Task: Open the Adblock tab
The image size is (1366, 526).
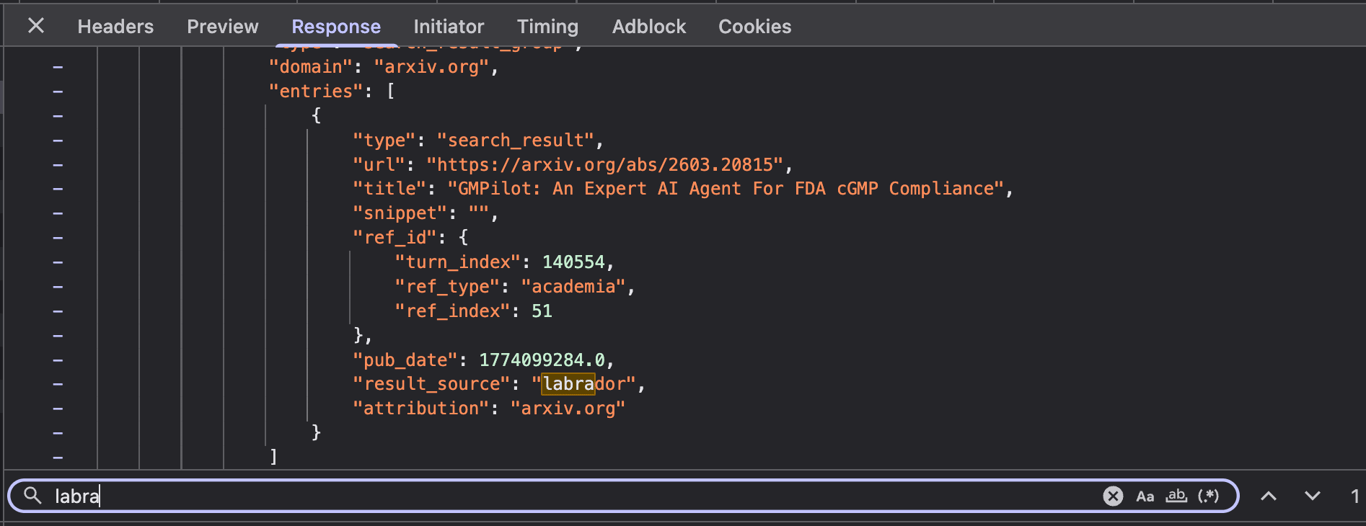Action: coord(649,27)
